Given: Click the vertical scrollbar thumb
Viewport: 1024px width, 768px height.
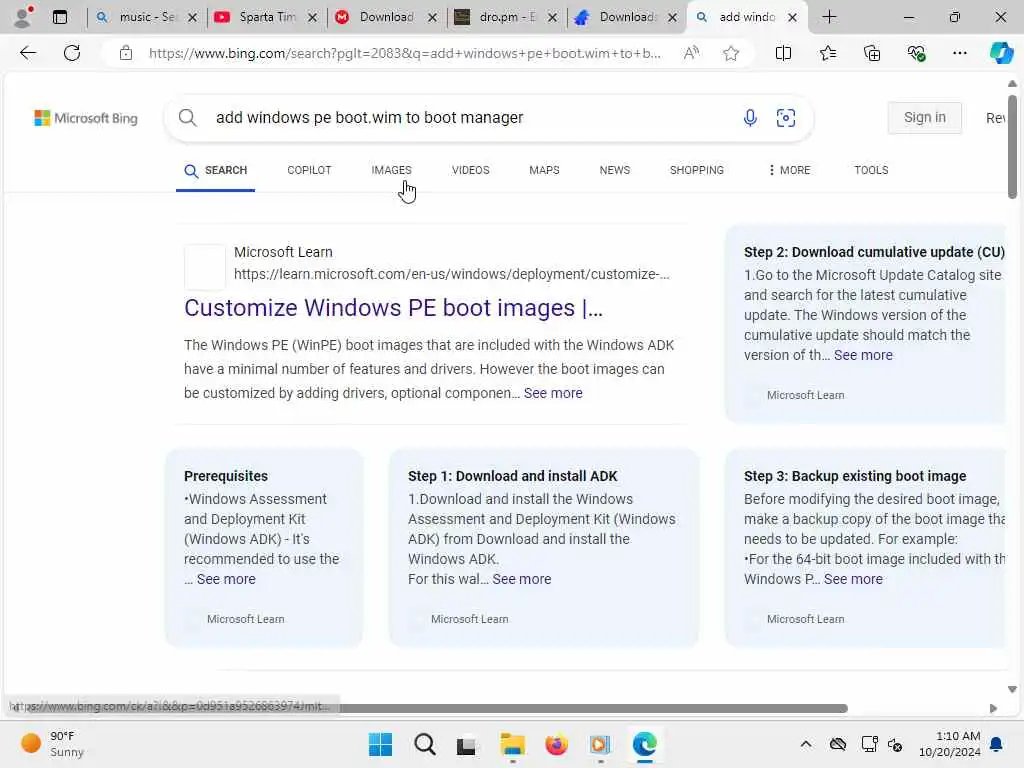Looking at the screenshot, I should tap(1012, 147).
